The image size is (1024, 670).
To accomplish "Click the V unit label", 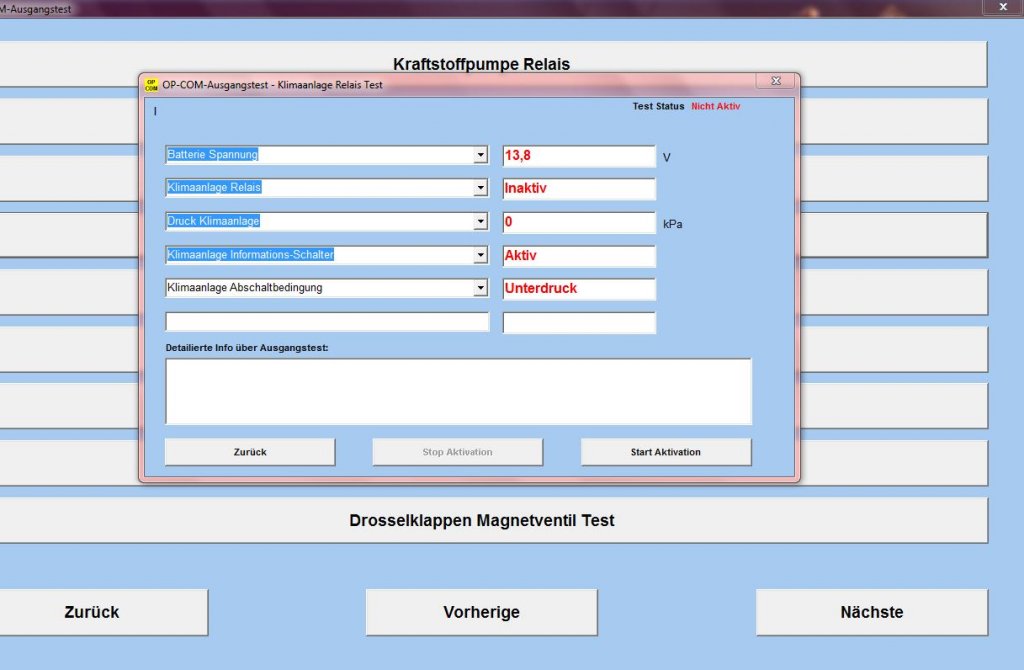I will coord(667,157).
